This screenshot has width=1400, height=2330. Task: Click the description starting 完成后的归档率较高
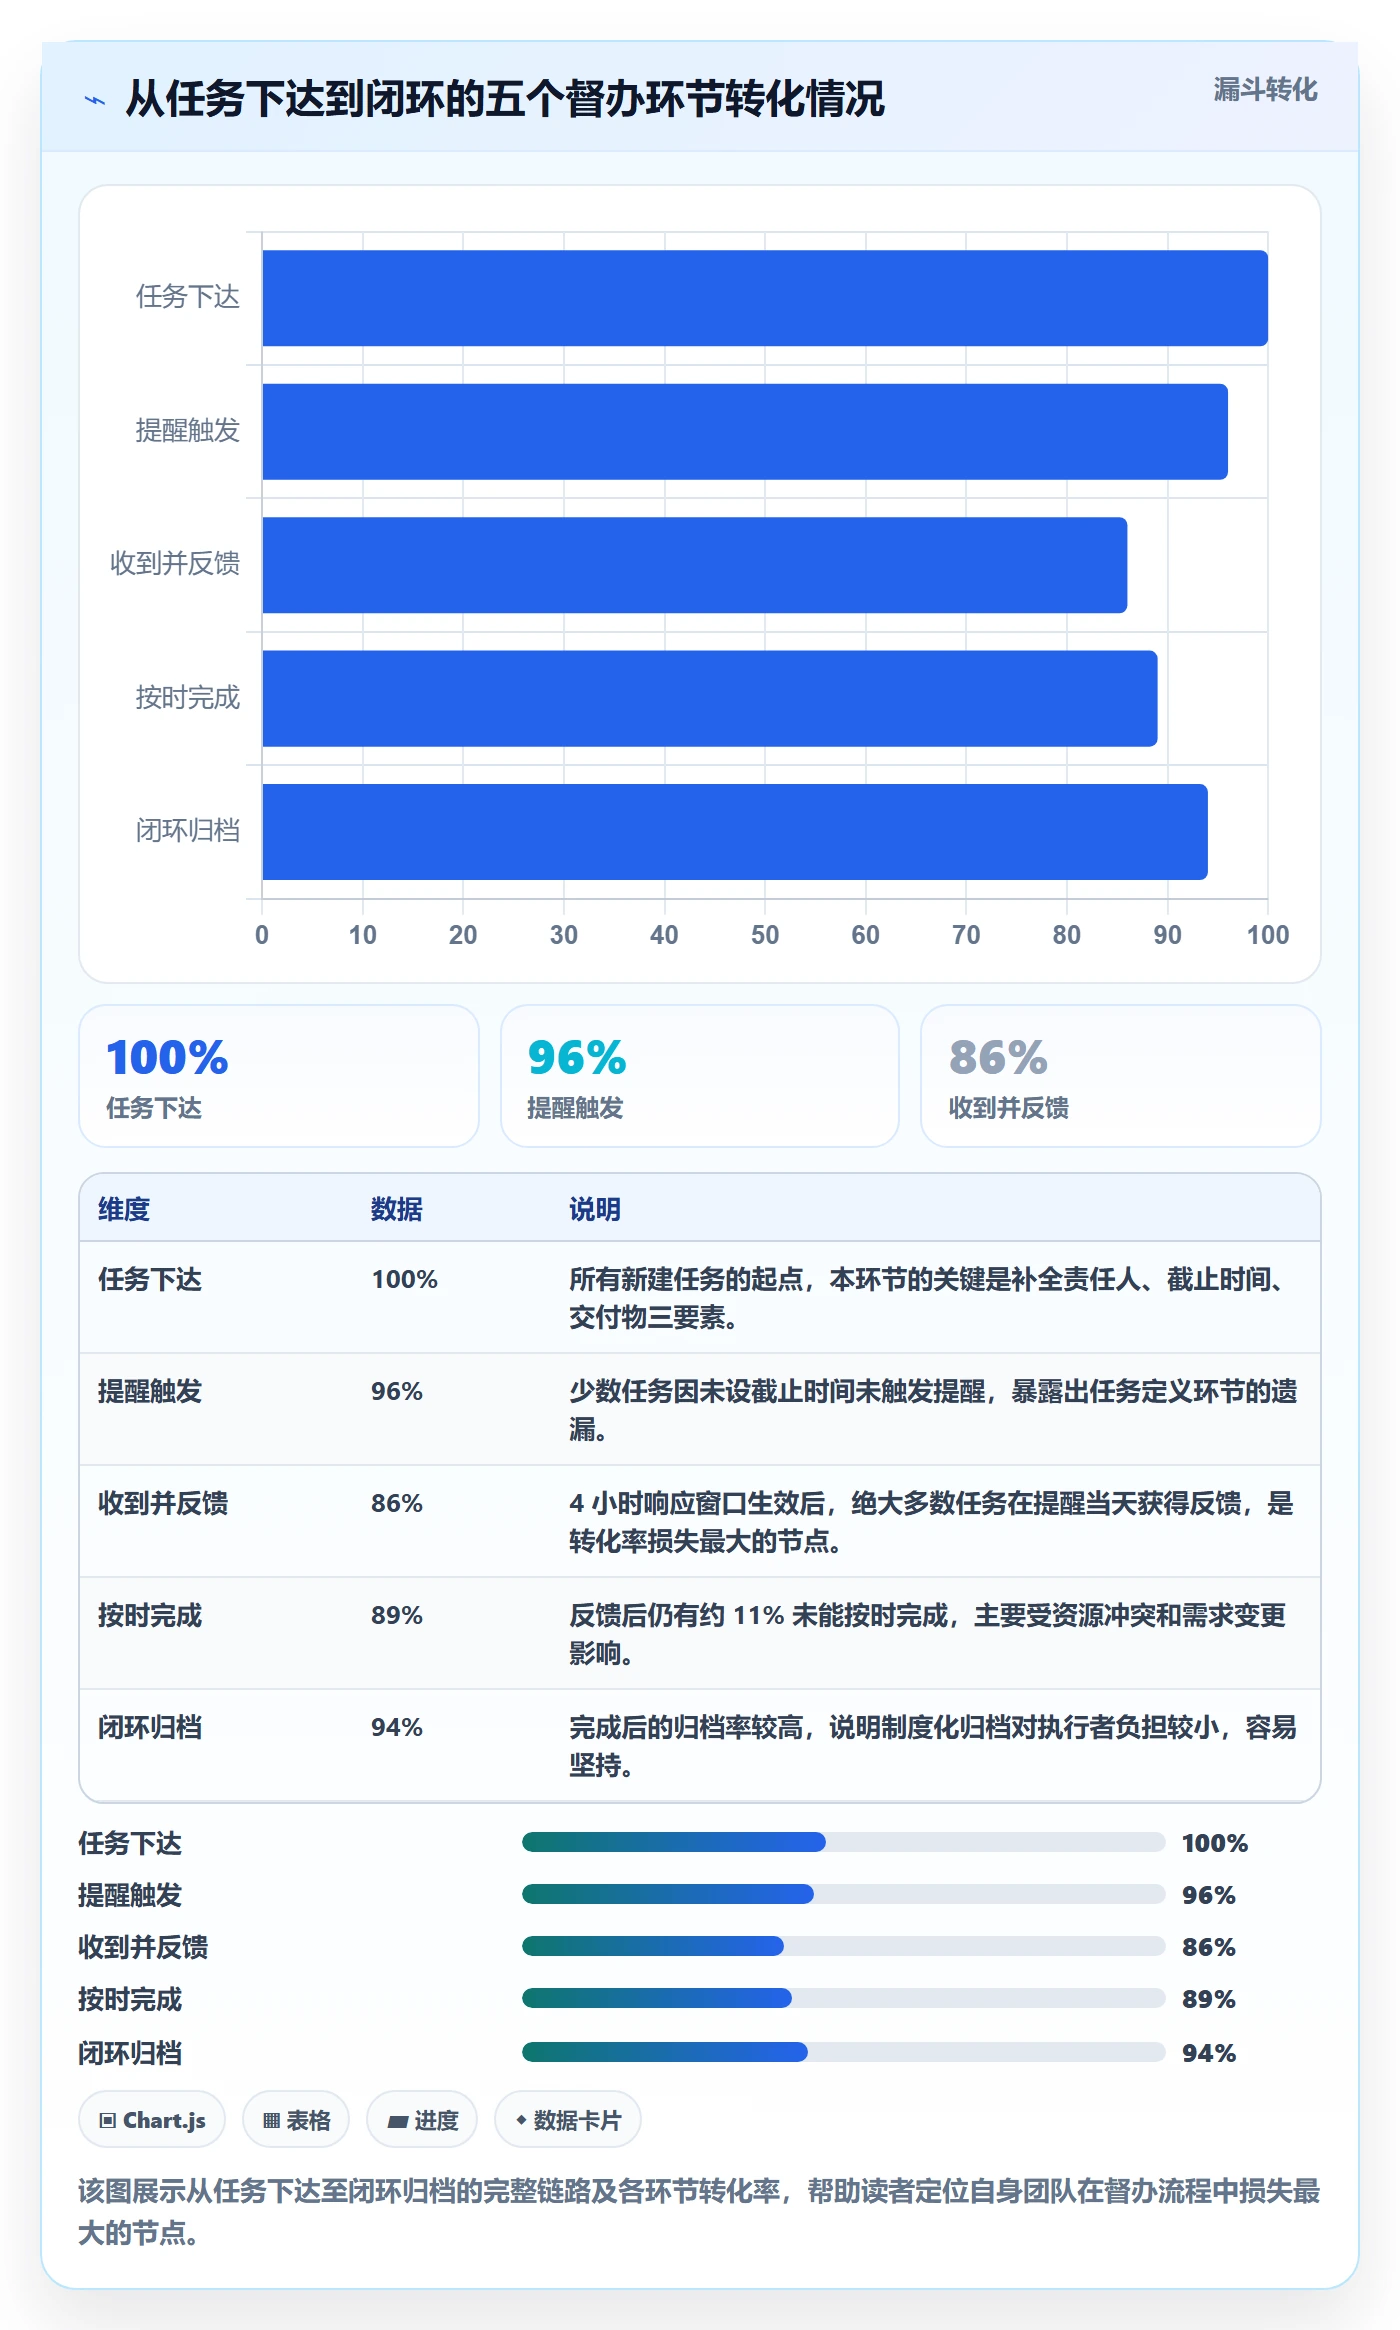click(x=933, y=1746)
